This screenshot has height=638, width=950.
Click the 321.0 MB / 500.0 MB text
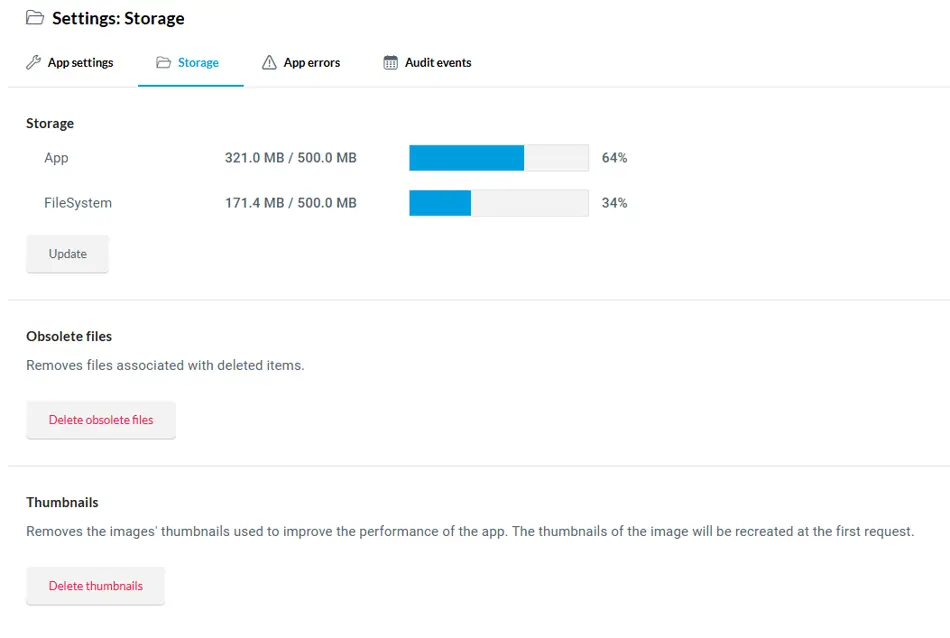tap(291, 158)
